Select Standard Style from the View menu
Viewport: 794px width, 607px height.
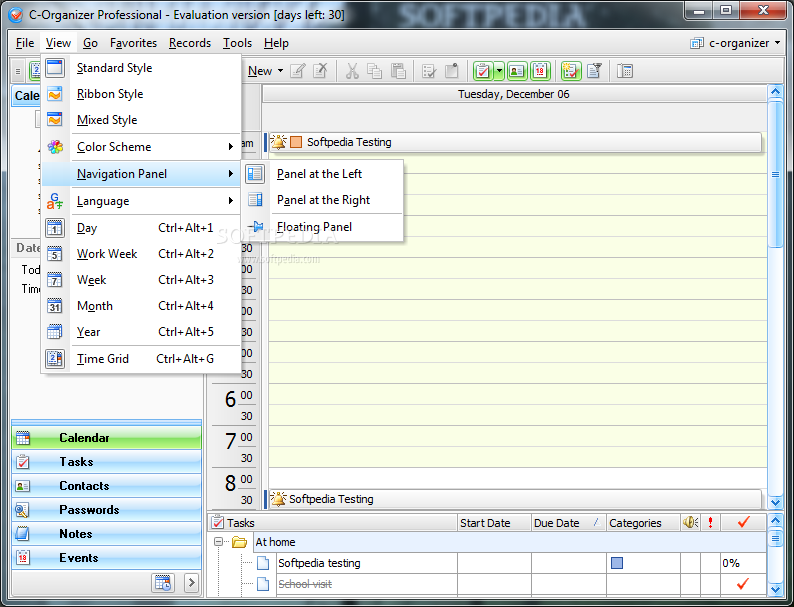coord(141,68)
